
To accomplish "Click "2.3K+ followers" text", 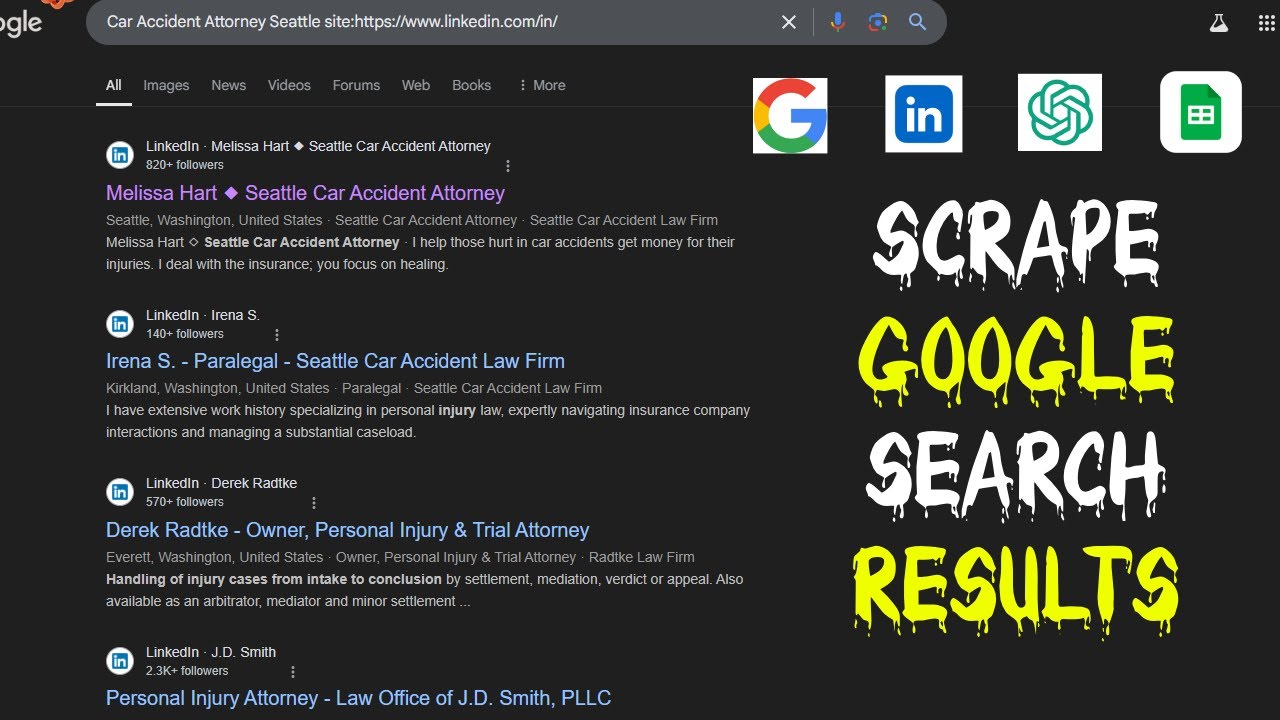I will click(x=187, y=671).
